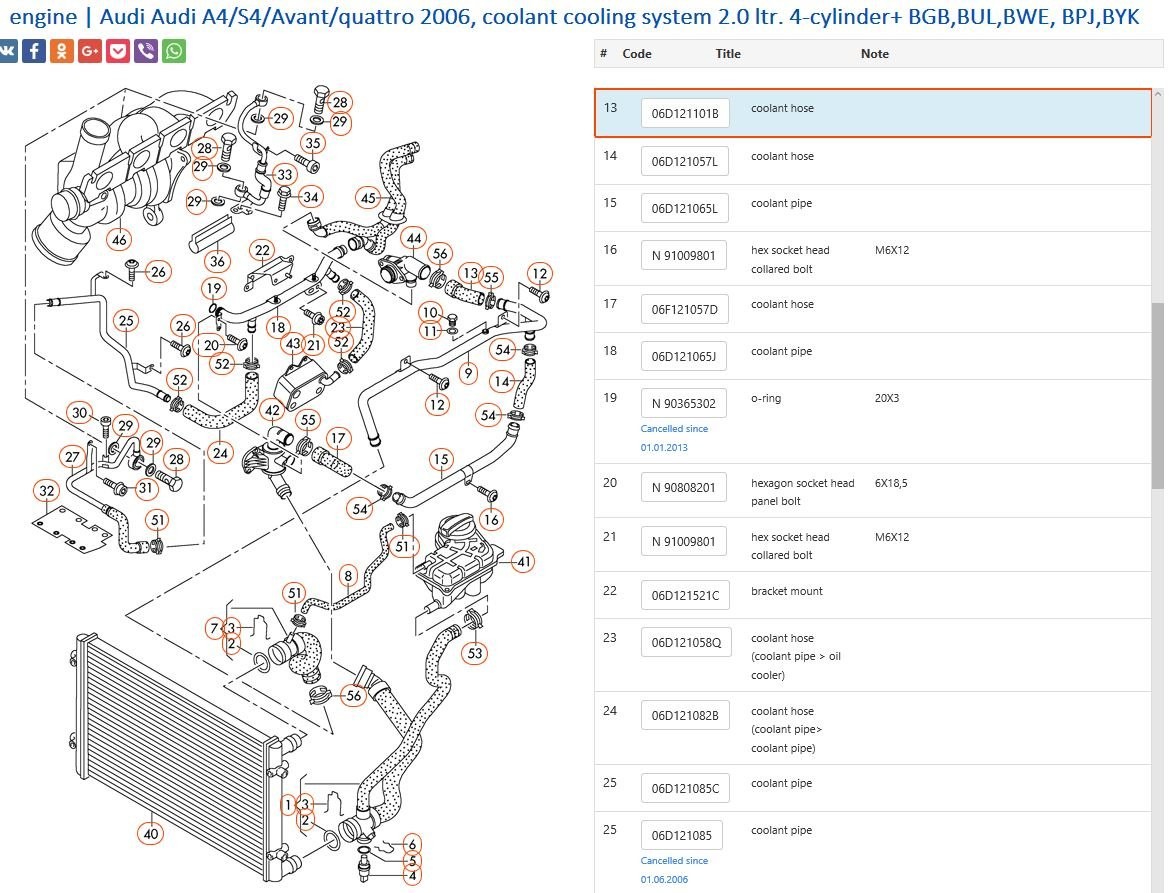Select diagram callout 24 coolant hose
Screen dimensions: 1174x893
pyautogui.click(x=220, y=453)
